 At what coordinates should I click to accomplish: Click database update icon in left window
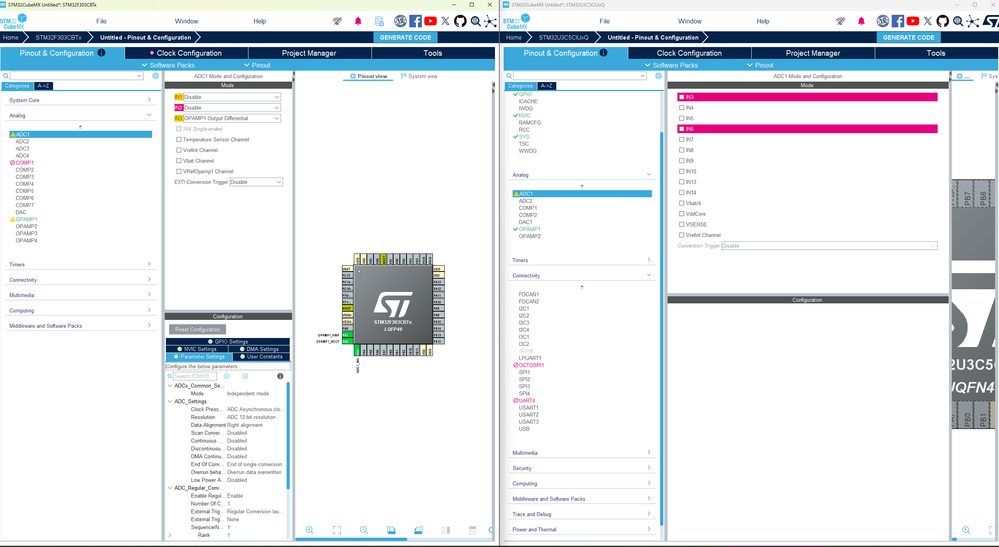[379, 21]
